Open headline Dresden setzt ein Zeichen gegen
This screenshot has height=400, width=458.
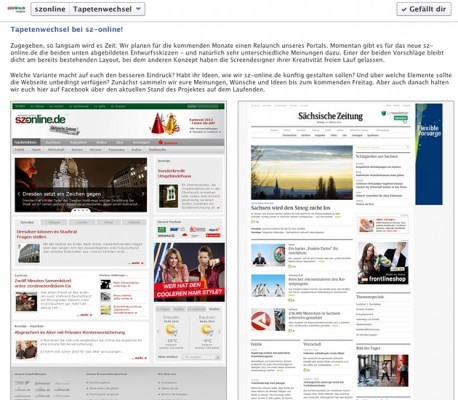click(62, 194)
